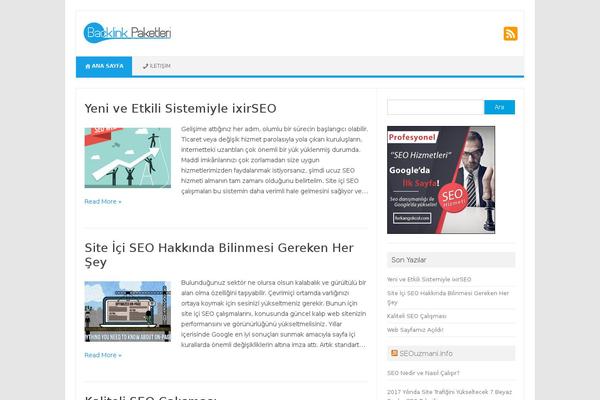The width and height of the screenshot is (600, 400).
Task: Open SEO Nedir ve Nasıl Çalışır feed link
Action: [x=423, y=373]
